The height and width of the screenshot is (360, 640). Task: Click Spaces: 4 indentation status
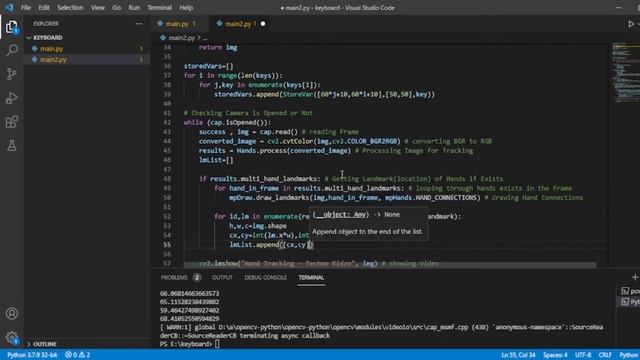pos(555,355)
